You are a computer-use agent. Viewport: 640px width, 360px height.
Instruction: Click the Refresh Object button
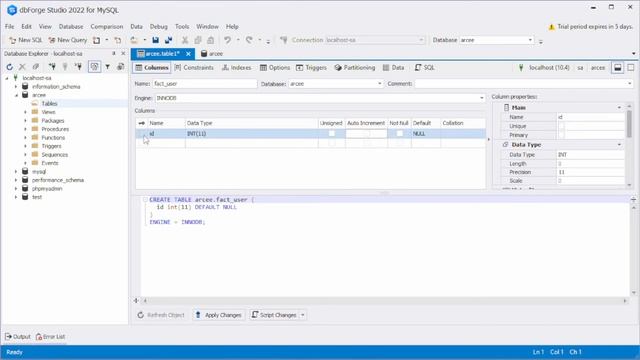(161, 315)
